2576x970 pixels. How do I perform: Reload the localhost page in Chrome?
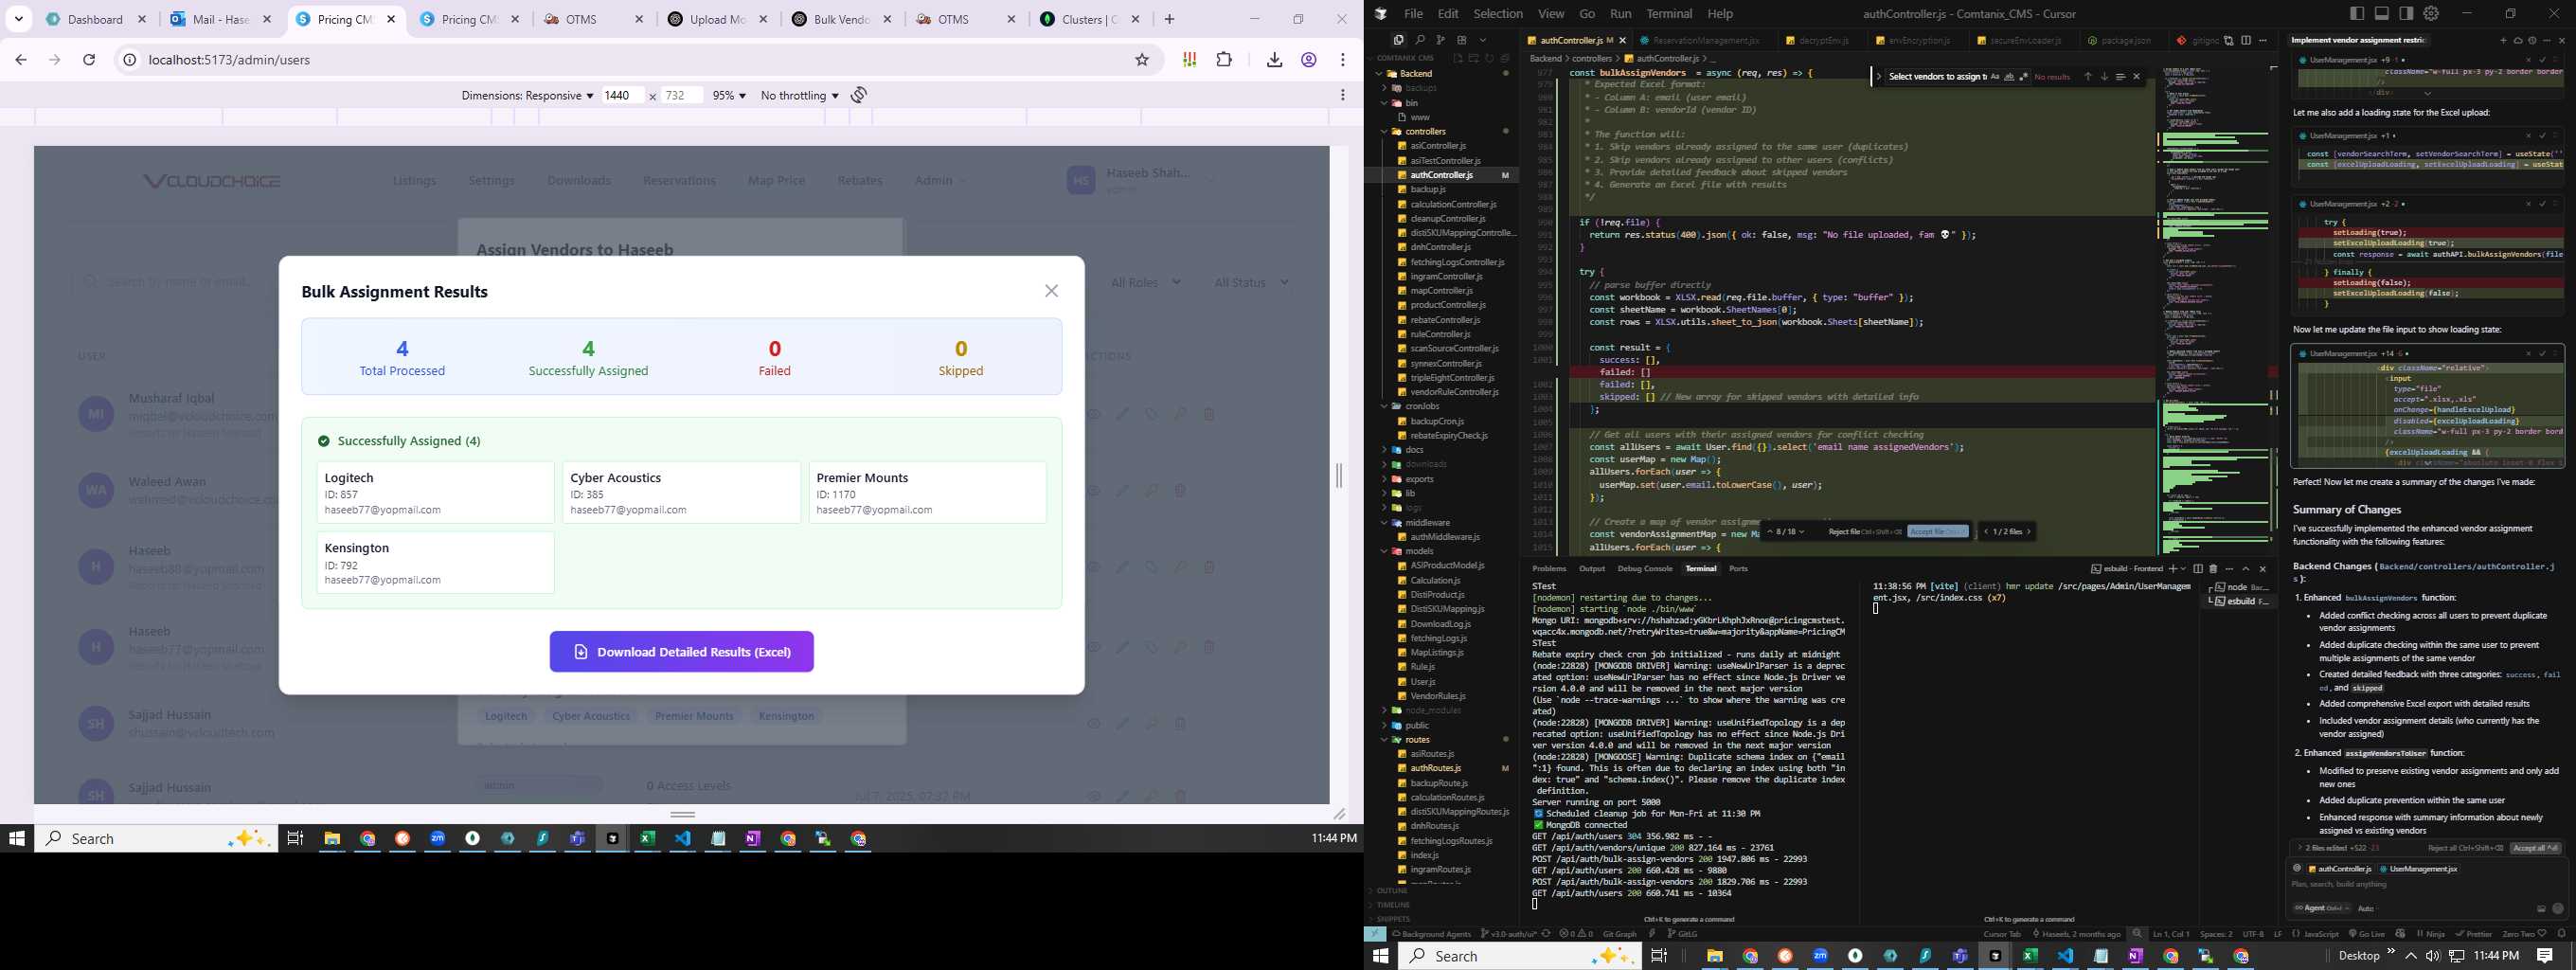coord(89,60)
